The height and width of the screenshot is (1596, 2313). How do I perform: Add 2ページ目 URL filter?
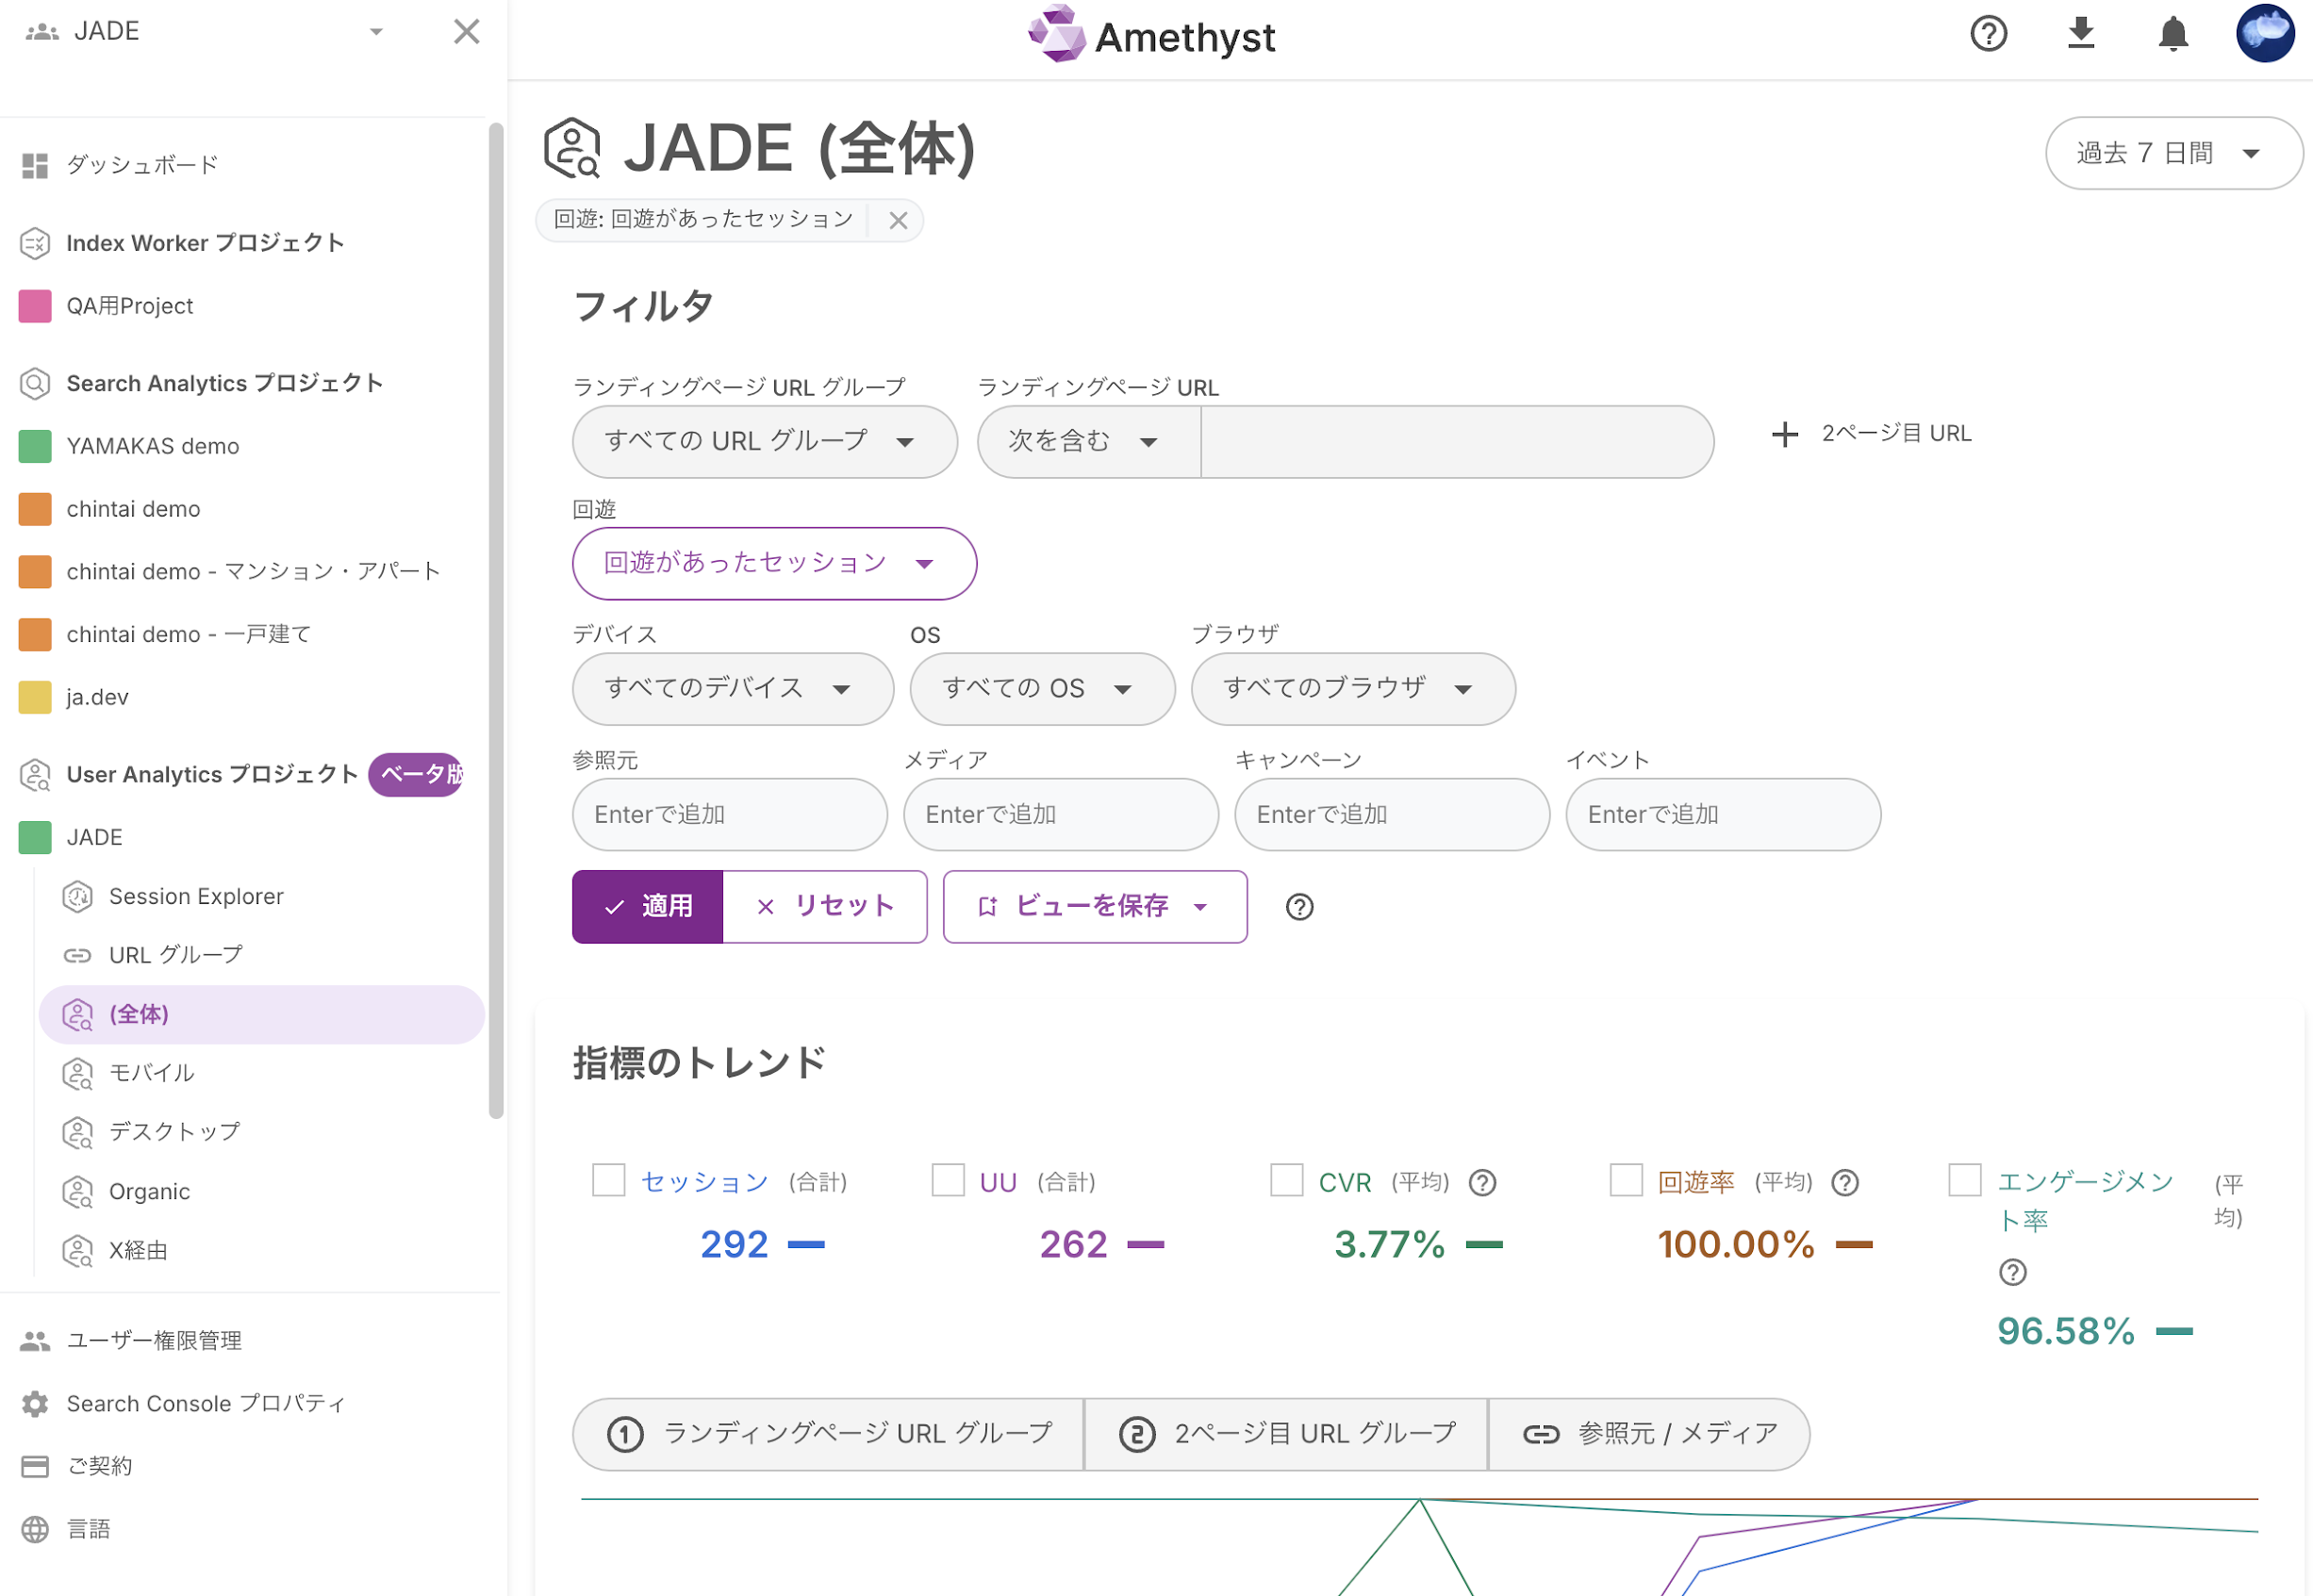point(1870,433)
